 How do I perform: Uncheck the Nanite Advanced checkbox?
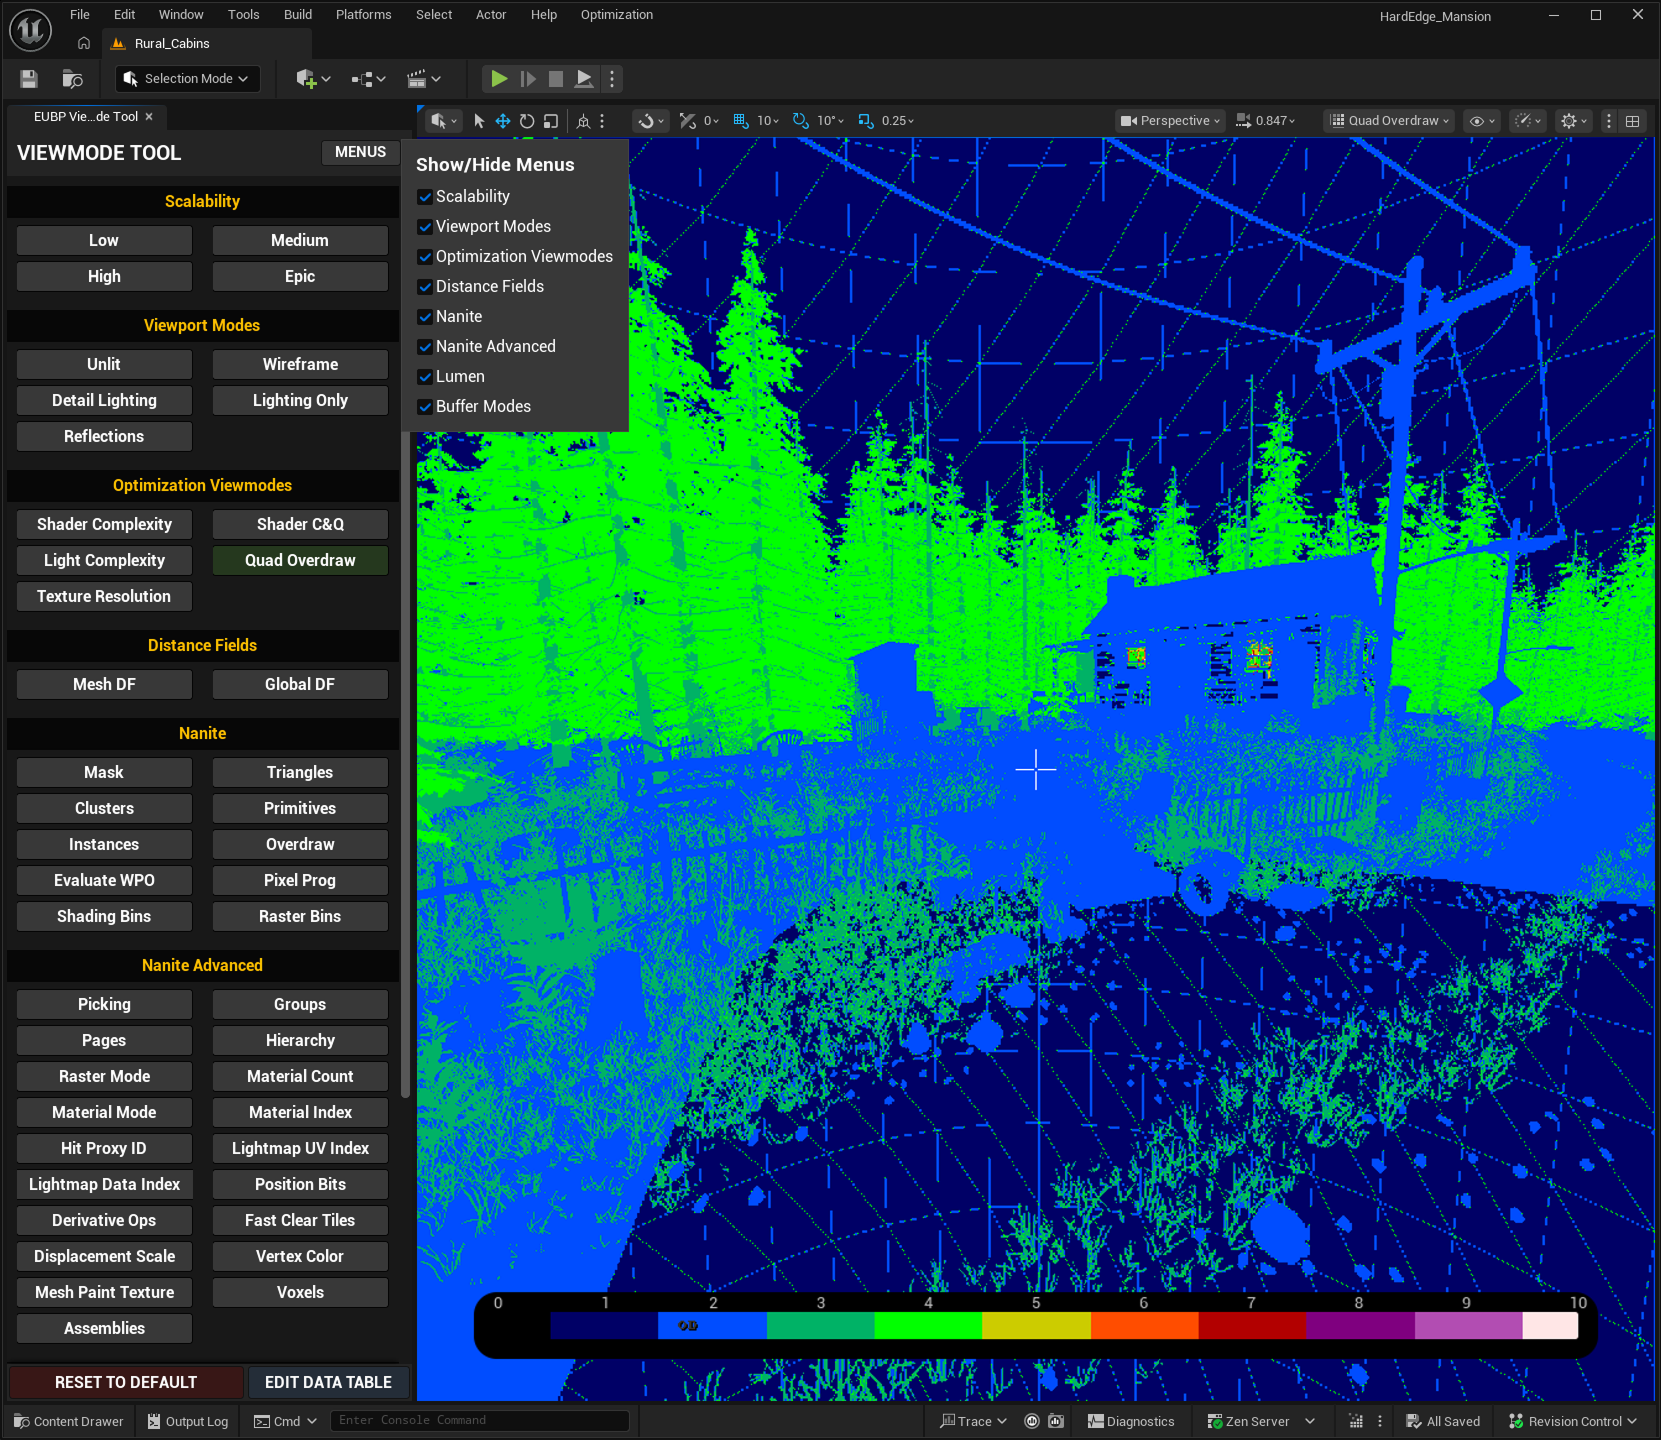[x=425, y=347]
